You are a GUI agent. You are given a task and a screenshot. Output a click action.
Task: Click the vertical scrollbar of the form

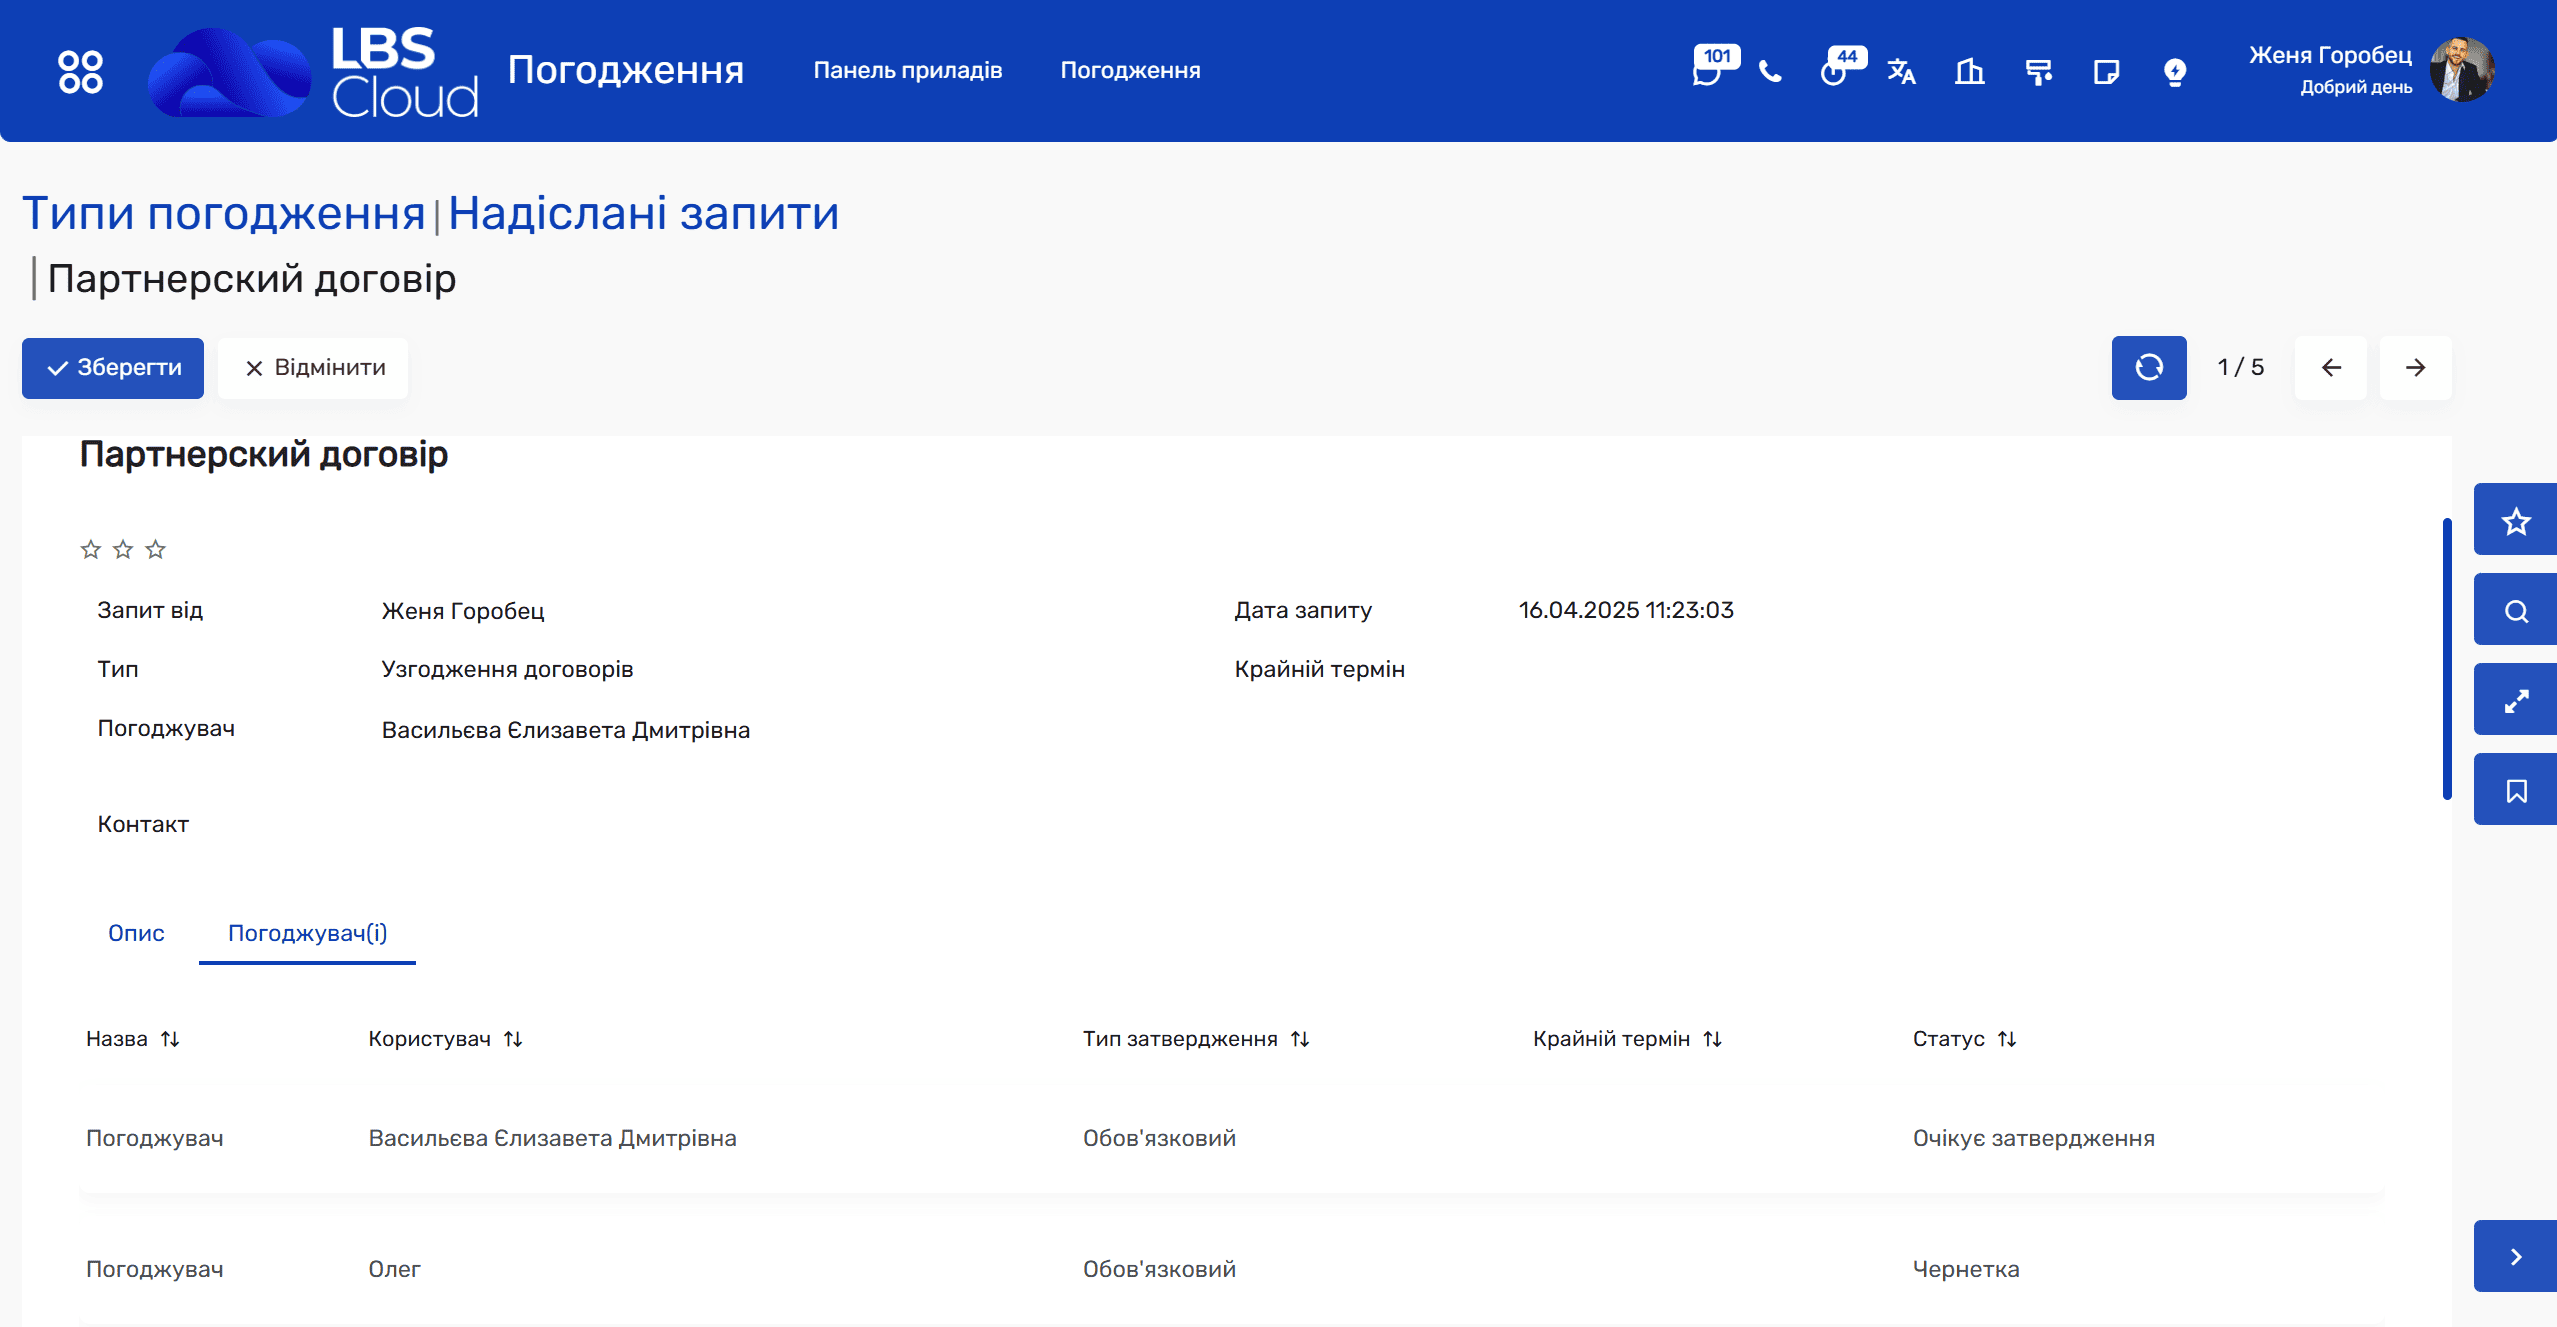[2446, 659]
